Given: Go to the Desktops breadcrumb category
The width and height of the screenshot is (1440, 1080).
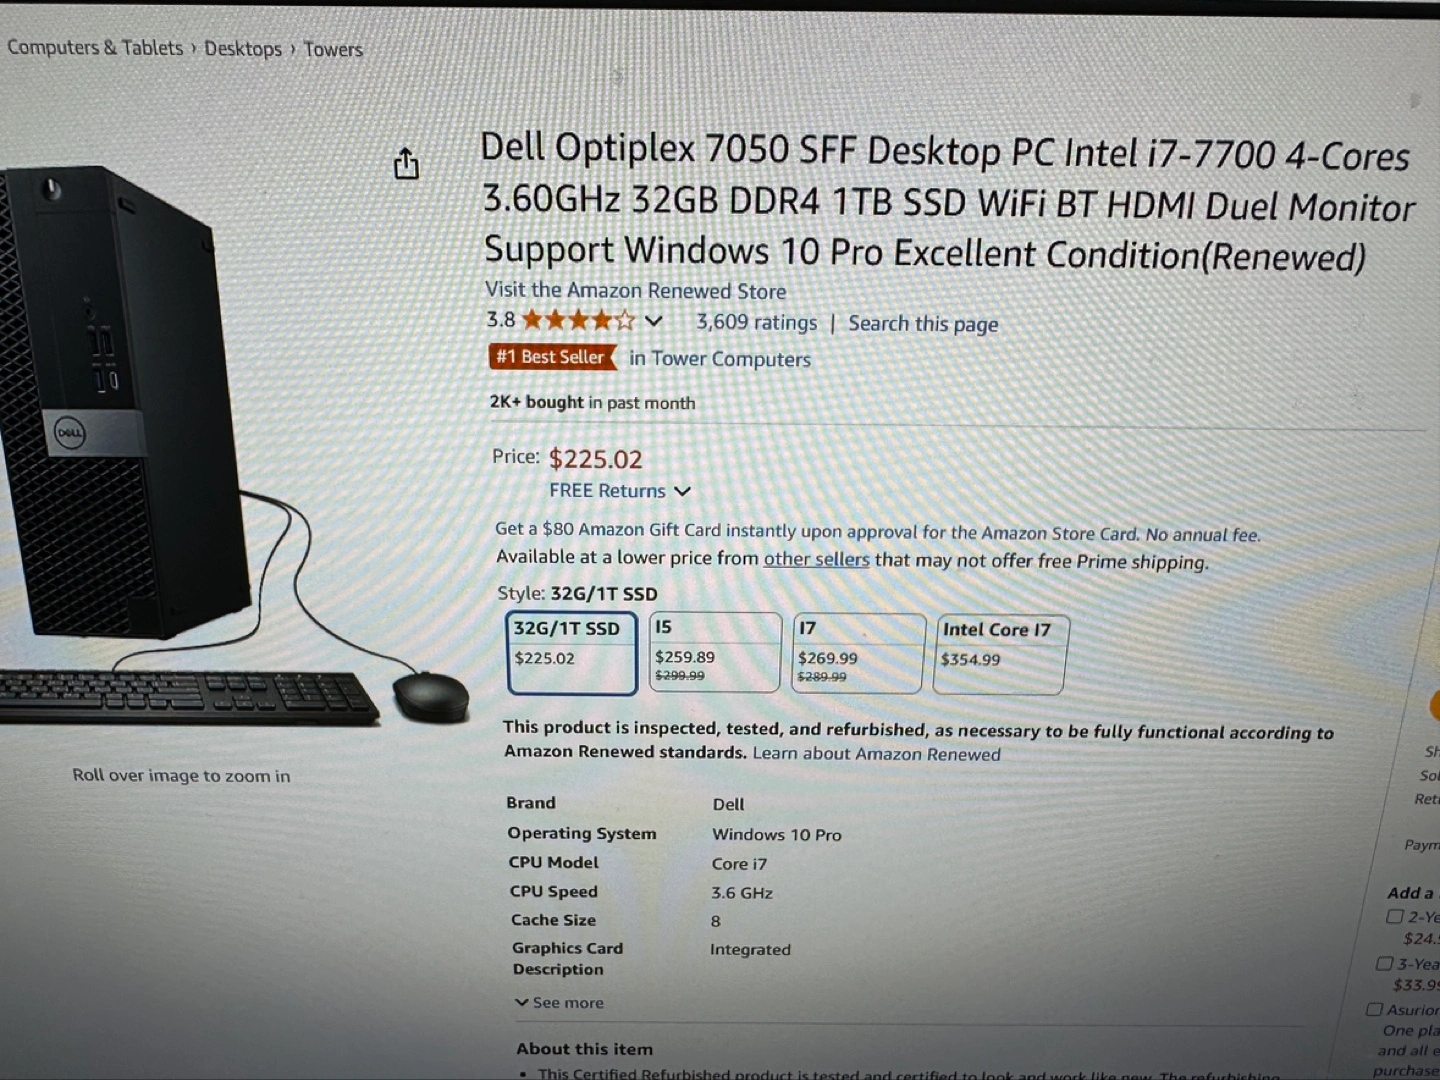Looking at the screenshot, I should (243, 49).
